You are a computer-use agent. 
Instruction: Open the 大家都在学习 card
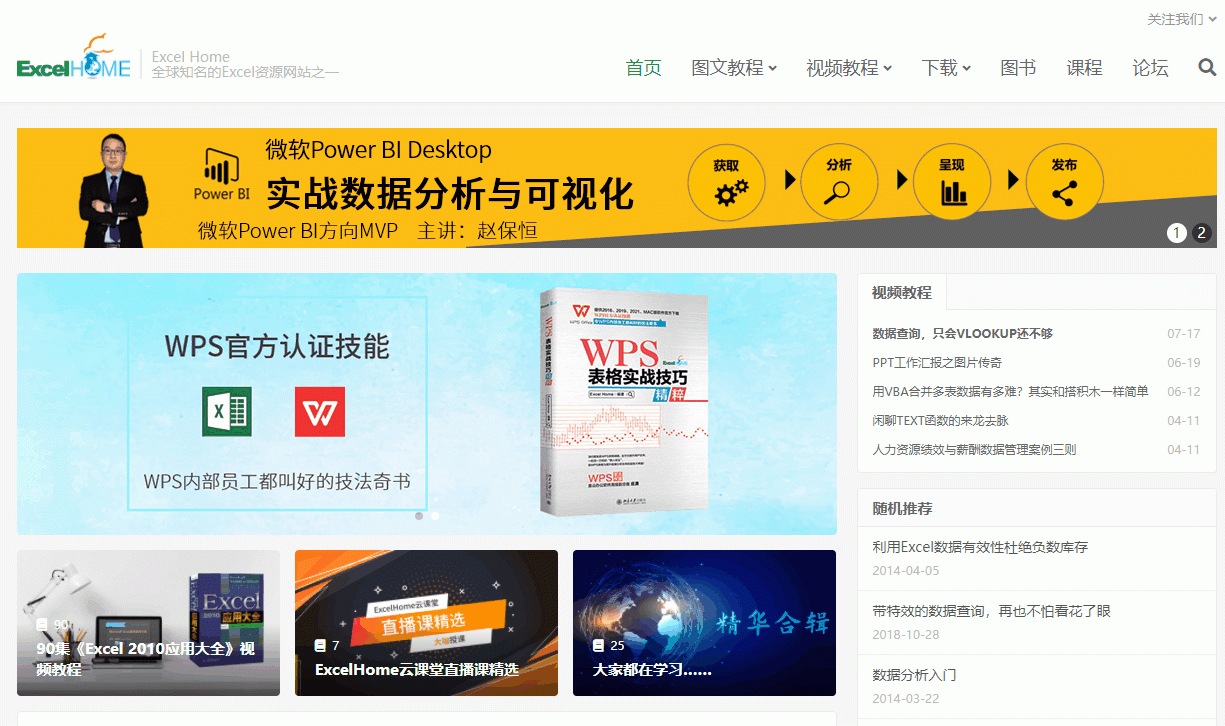[x=704, y=623]
